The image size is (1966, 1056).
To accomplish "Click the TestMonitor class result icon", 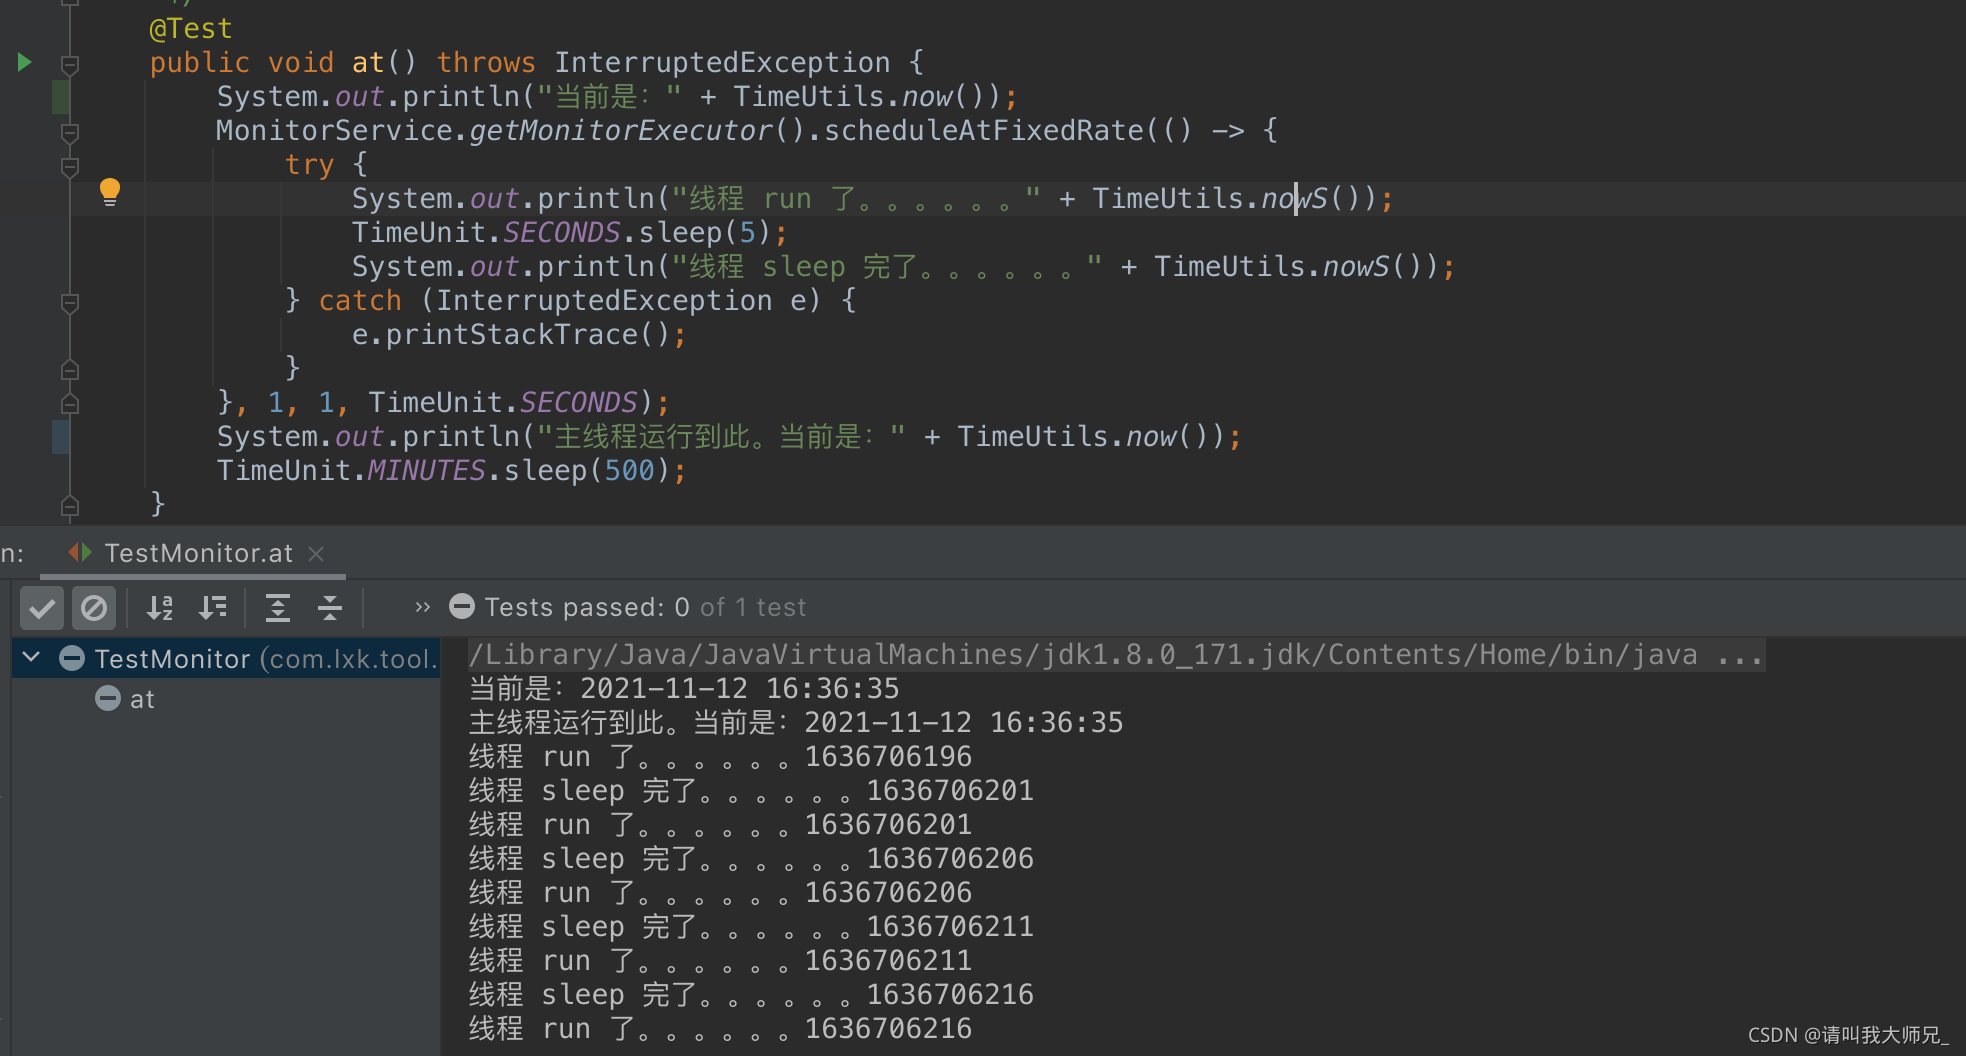I will tap(72, 658).
